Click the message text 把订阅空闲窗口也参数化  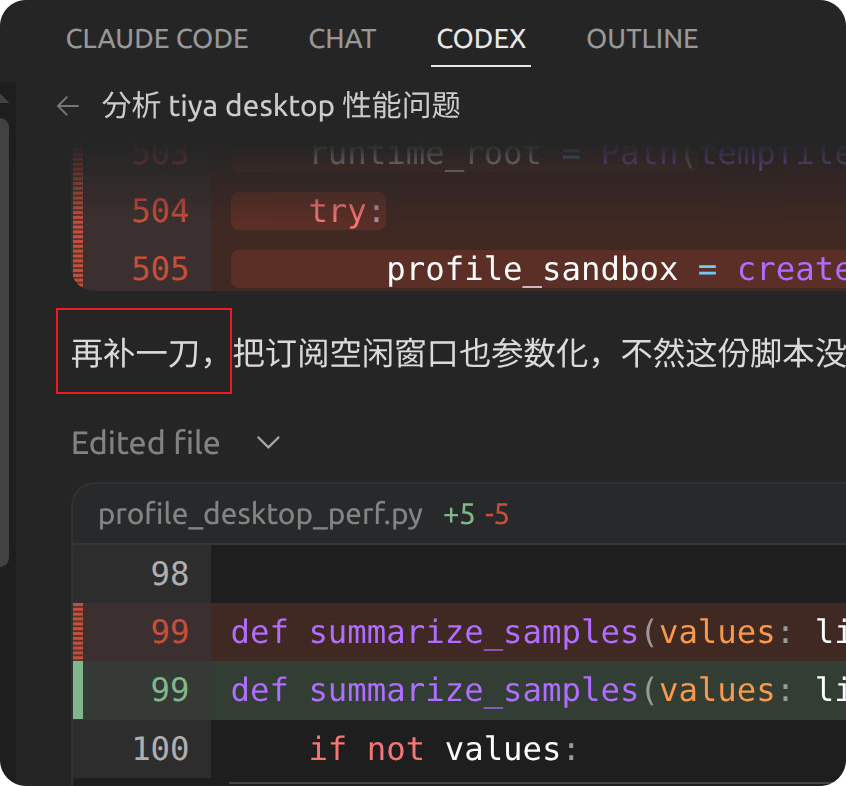pos(411,354)
